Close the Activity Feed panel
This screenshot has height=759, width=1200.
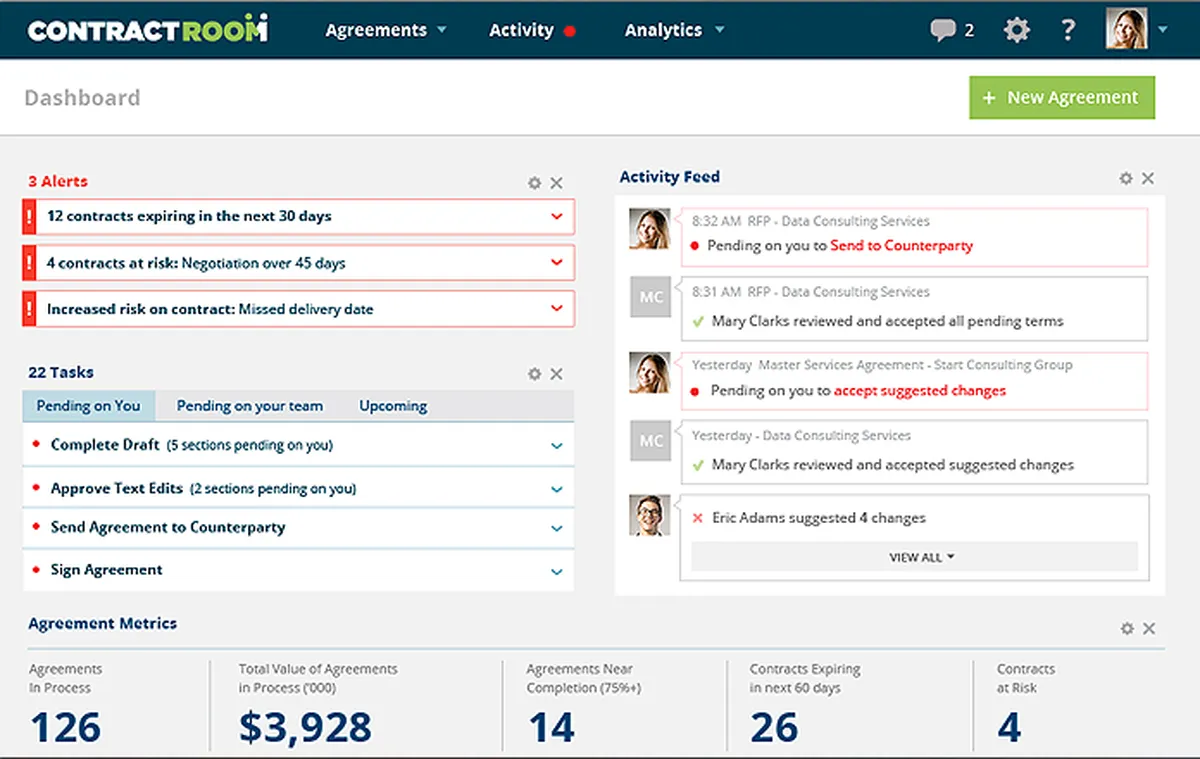click(1148, 178)
